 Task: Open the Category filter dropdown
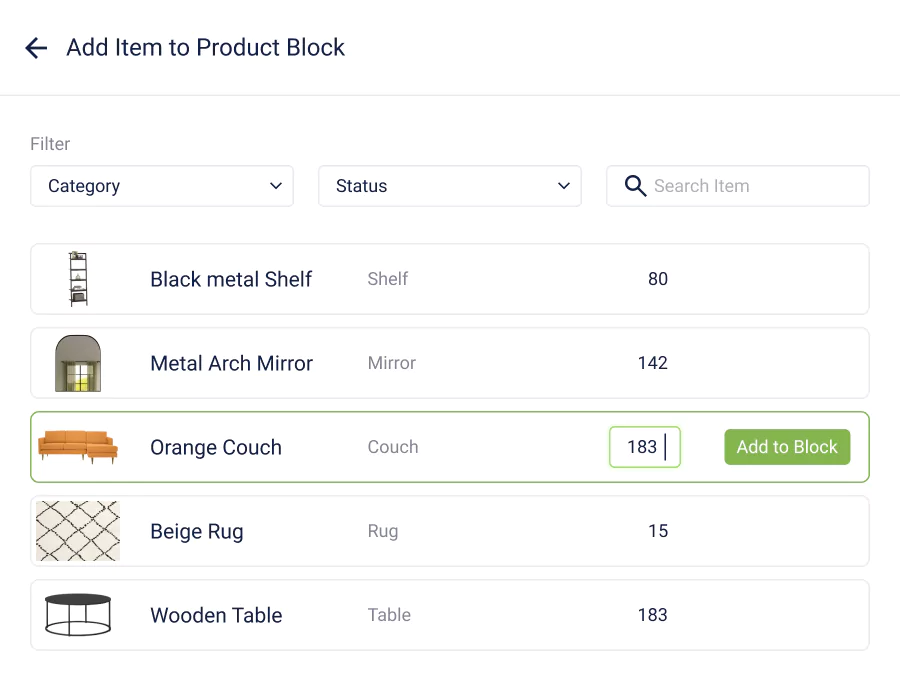pyautogui.click(x=162, y=186)
